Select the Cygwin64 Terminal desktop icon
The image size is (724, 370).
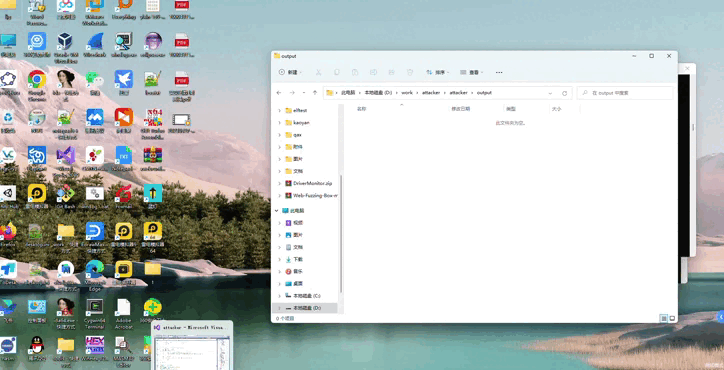click(x=95, y=314)
